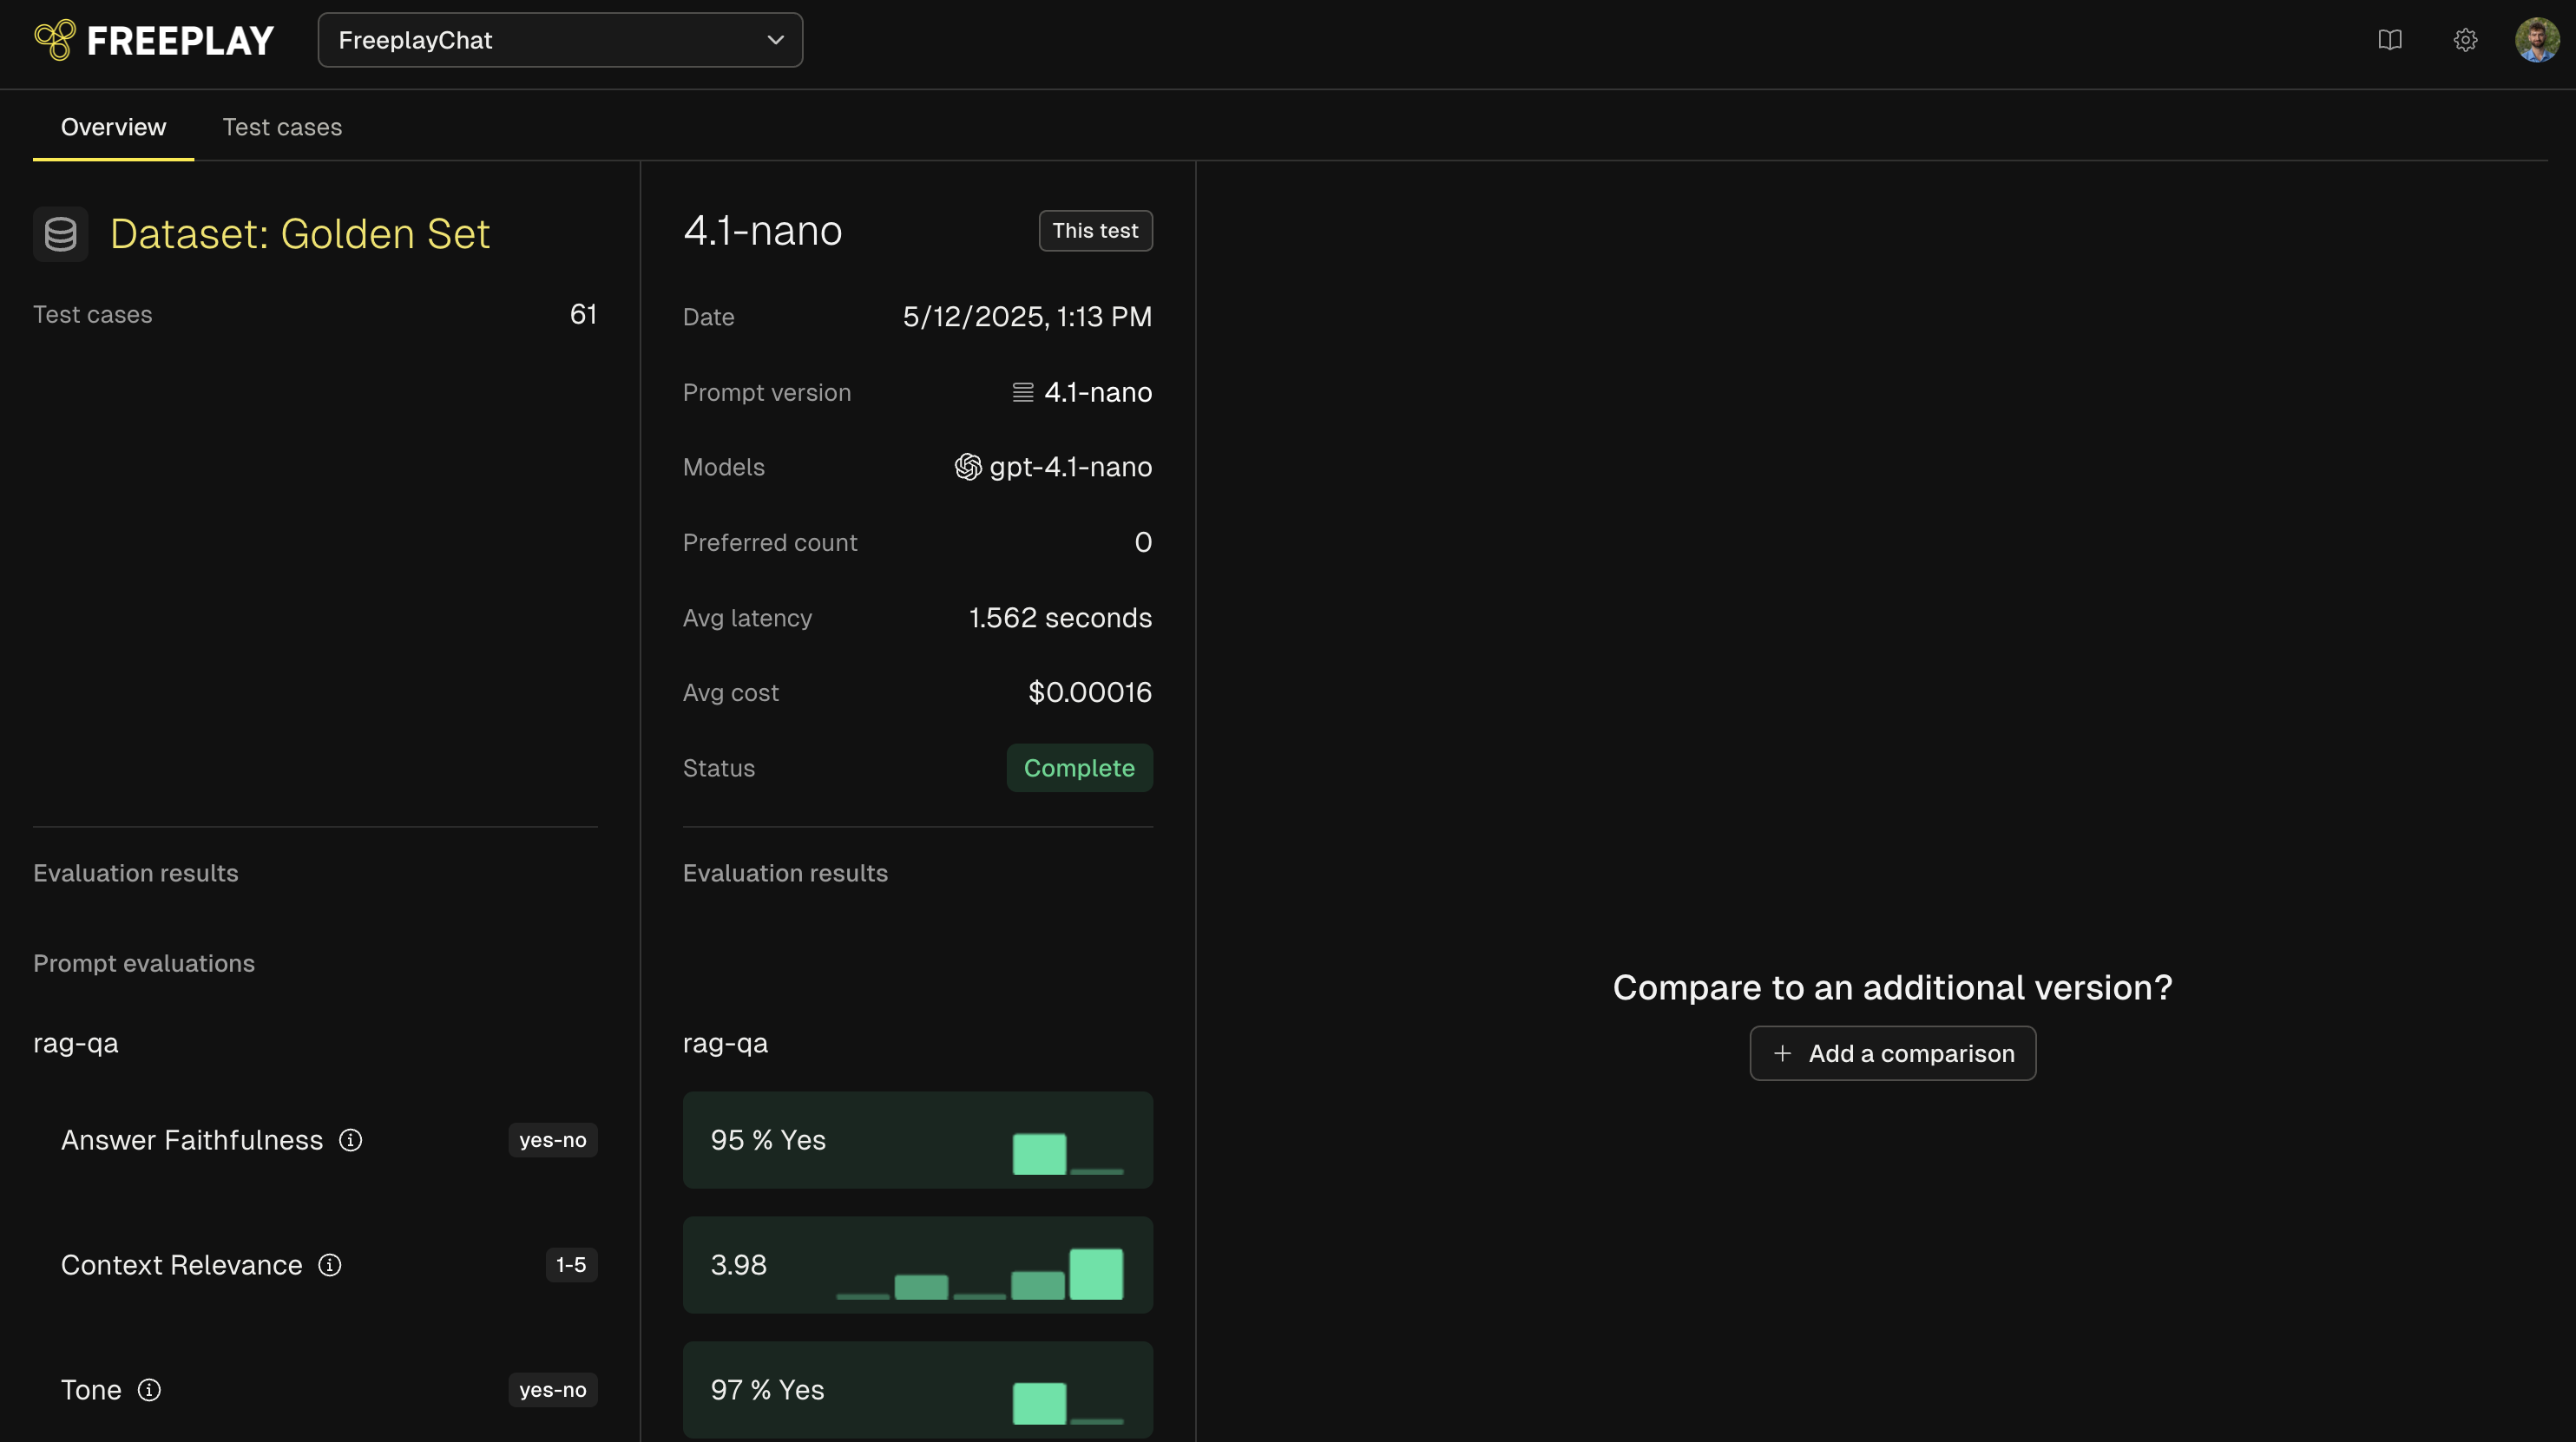
Task: Open the 95 % Yes faithfulness result
Action: point(917,1140)
